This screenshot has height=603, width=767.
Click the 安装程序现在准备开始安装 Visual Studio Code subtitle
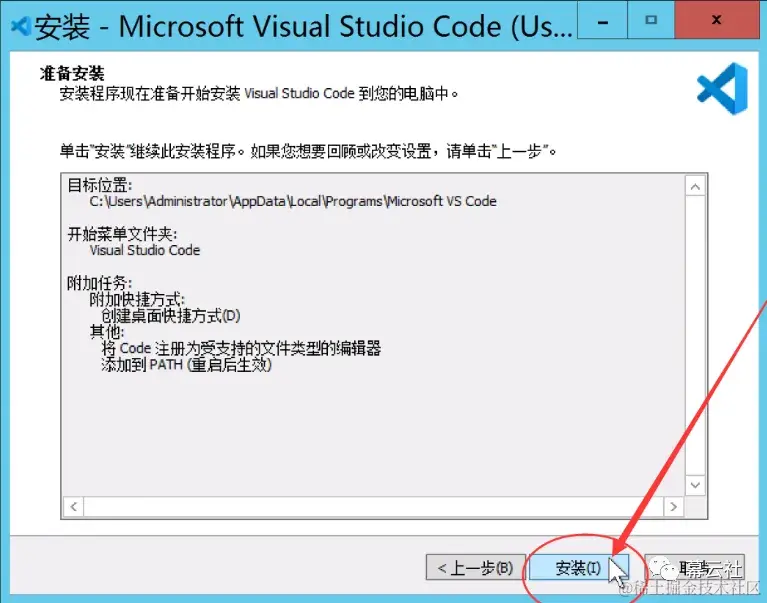click(x=259, y=93)
